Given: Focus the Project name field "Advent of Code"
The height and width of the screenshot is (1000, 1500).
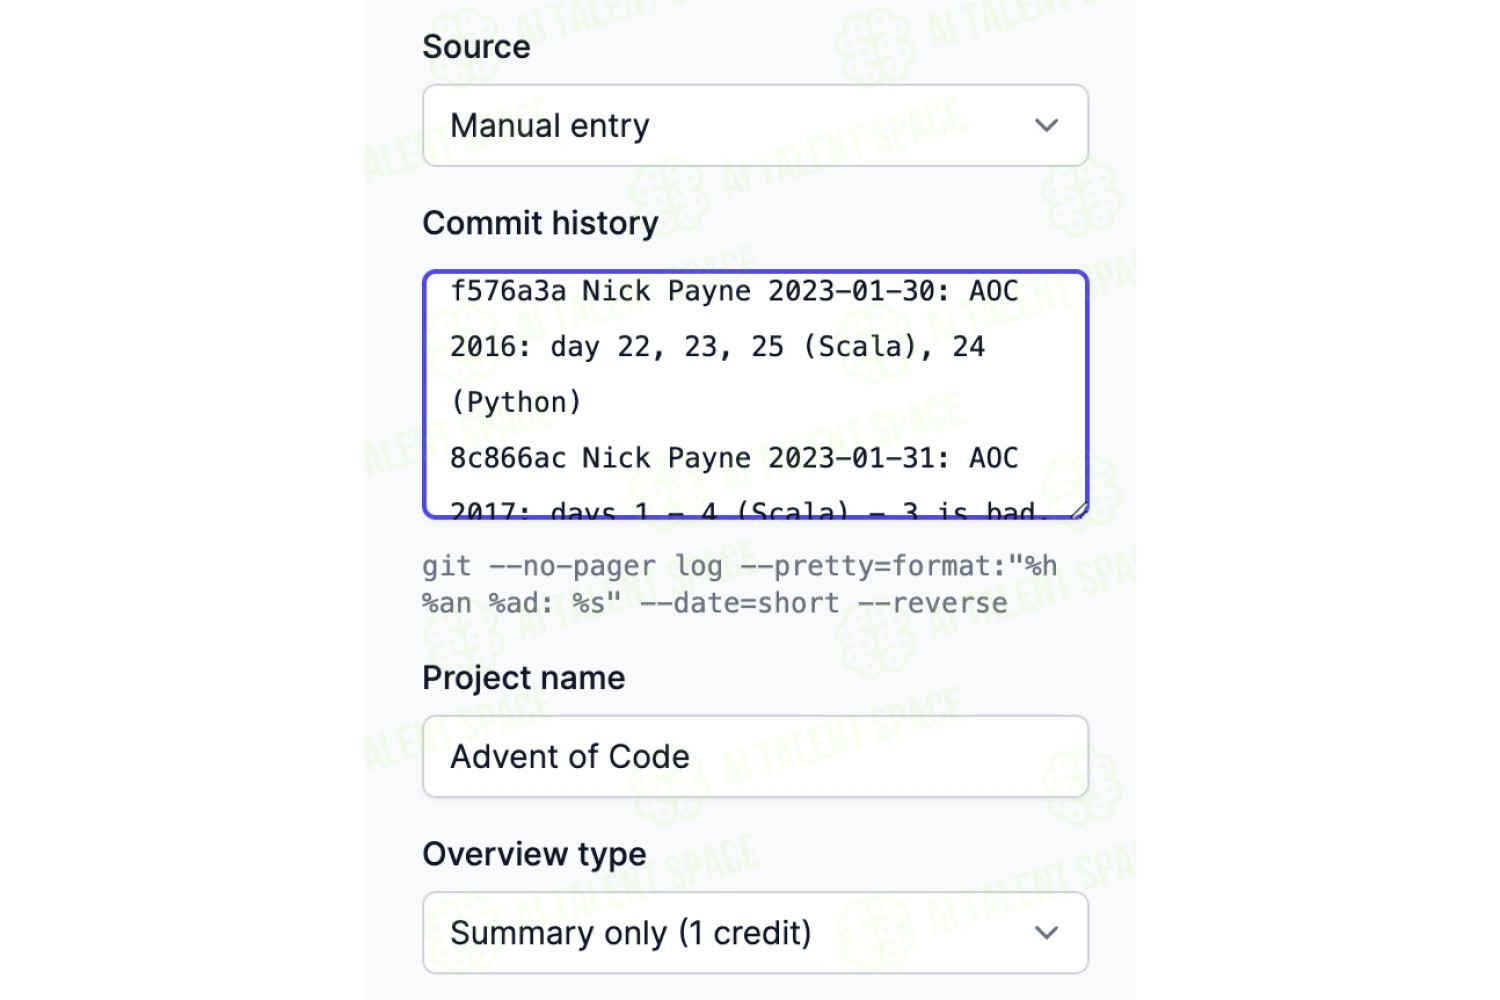Looking at the screenshot, I should pyautogui.click(x=755, y=756).
